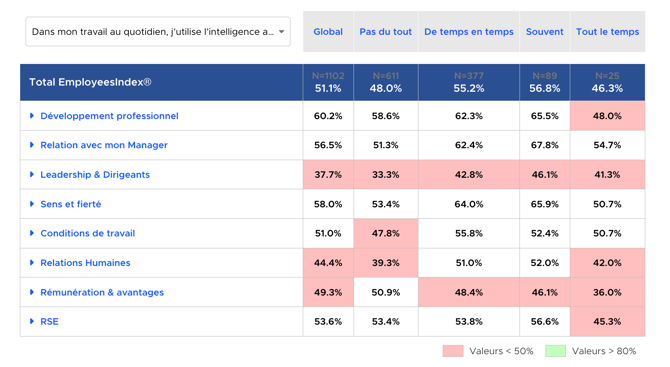Open the question selector dropdown arrow
This screenshot has width=670, height=367.
(281, 32)
